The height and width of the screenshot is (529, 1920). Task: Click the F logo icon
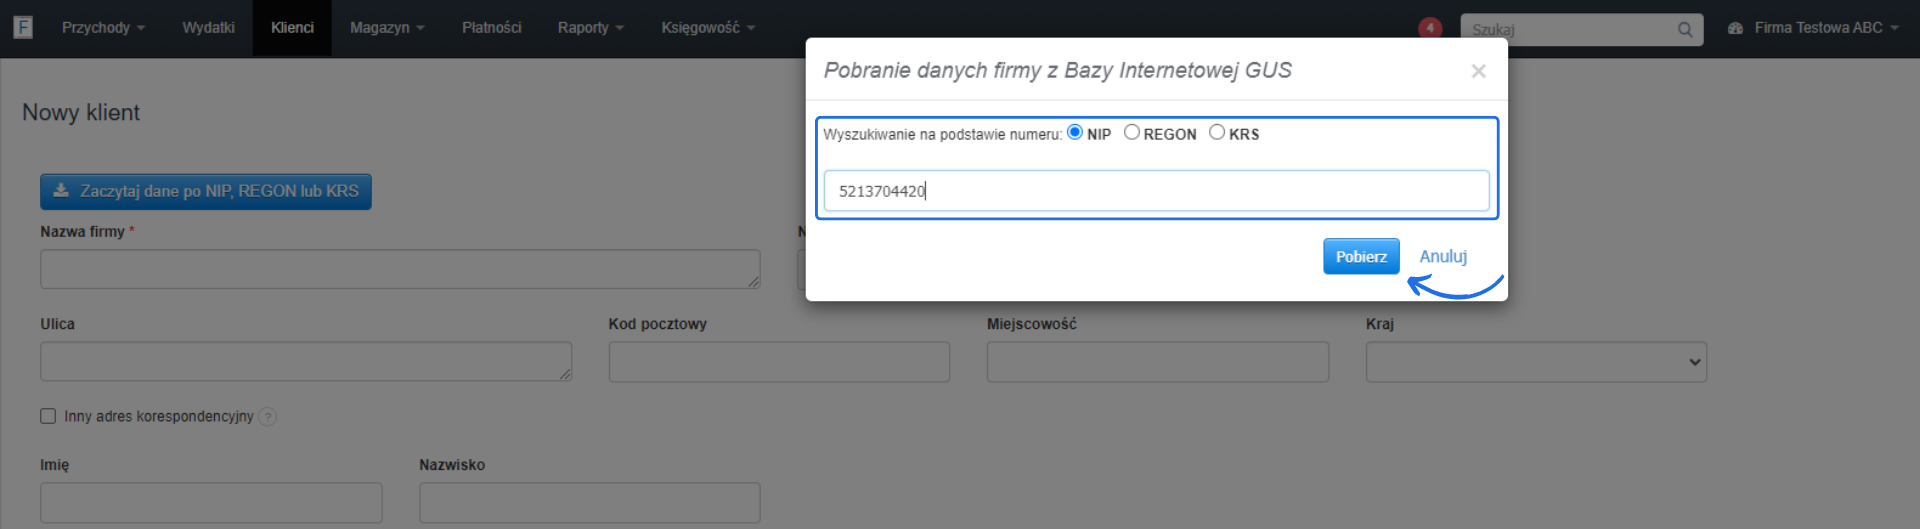tap(23, 27)
